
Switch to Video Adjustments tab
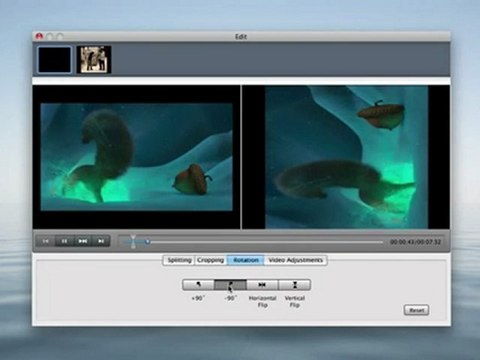[x=296, y=260]
